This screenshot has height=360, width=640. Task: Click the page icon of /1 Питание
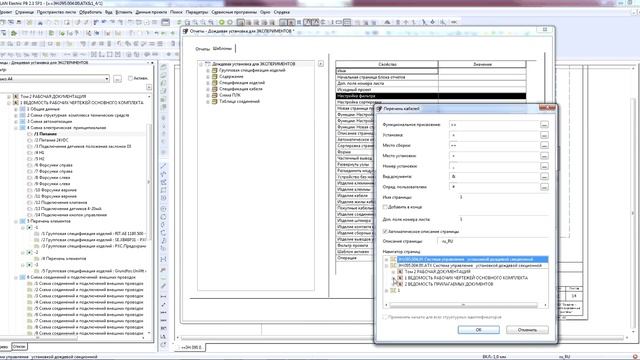pos(30,134)
